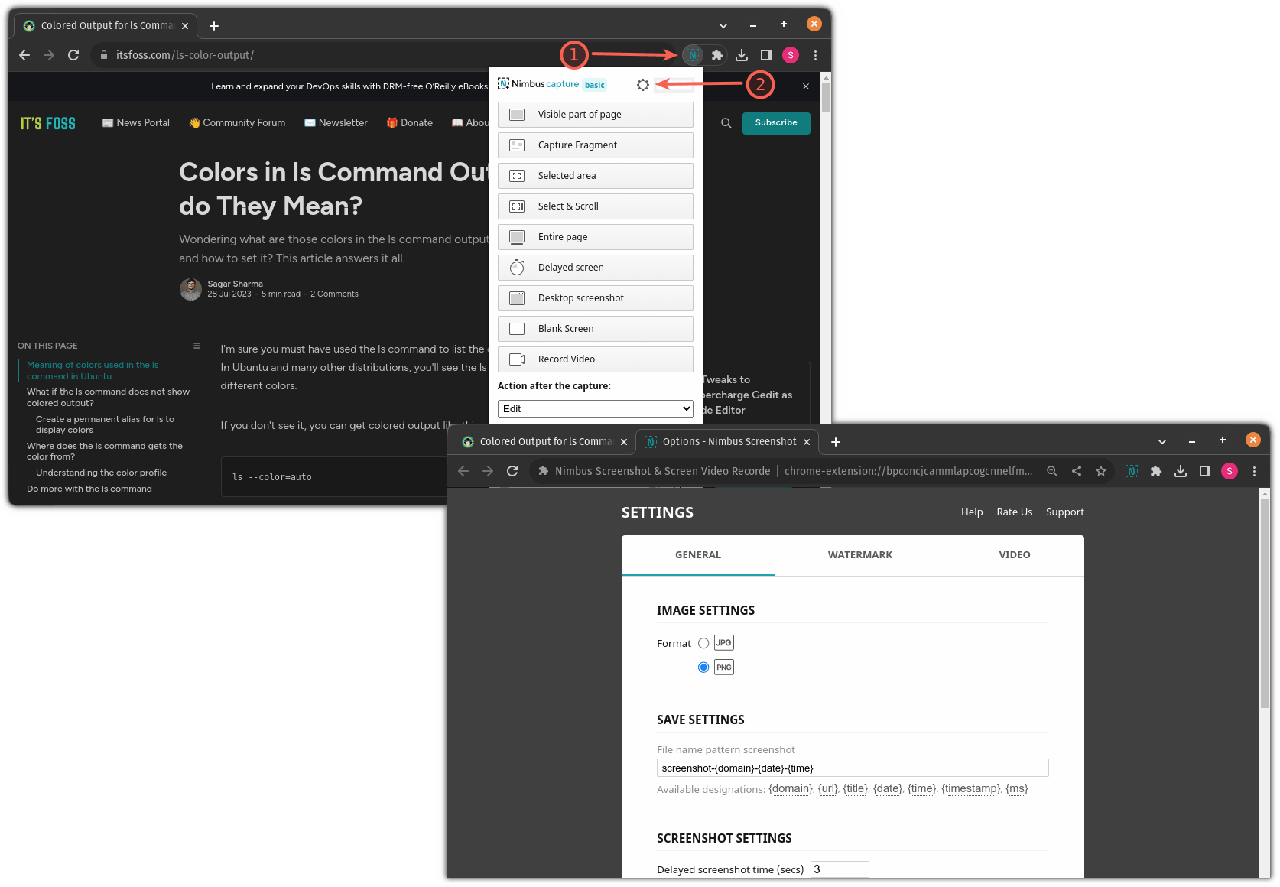
Task: Open Nimbus settings via the popup gear icon
Action: (x=643, y=85)
